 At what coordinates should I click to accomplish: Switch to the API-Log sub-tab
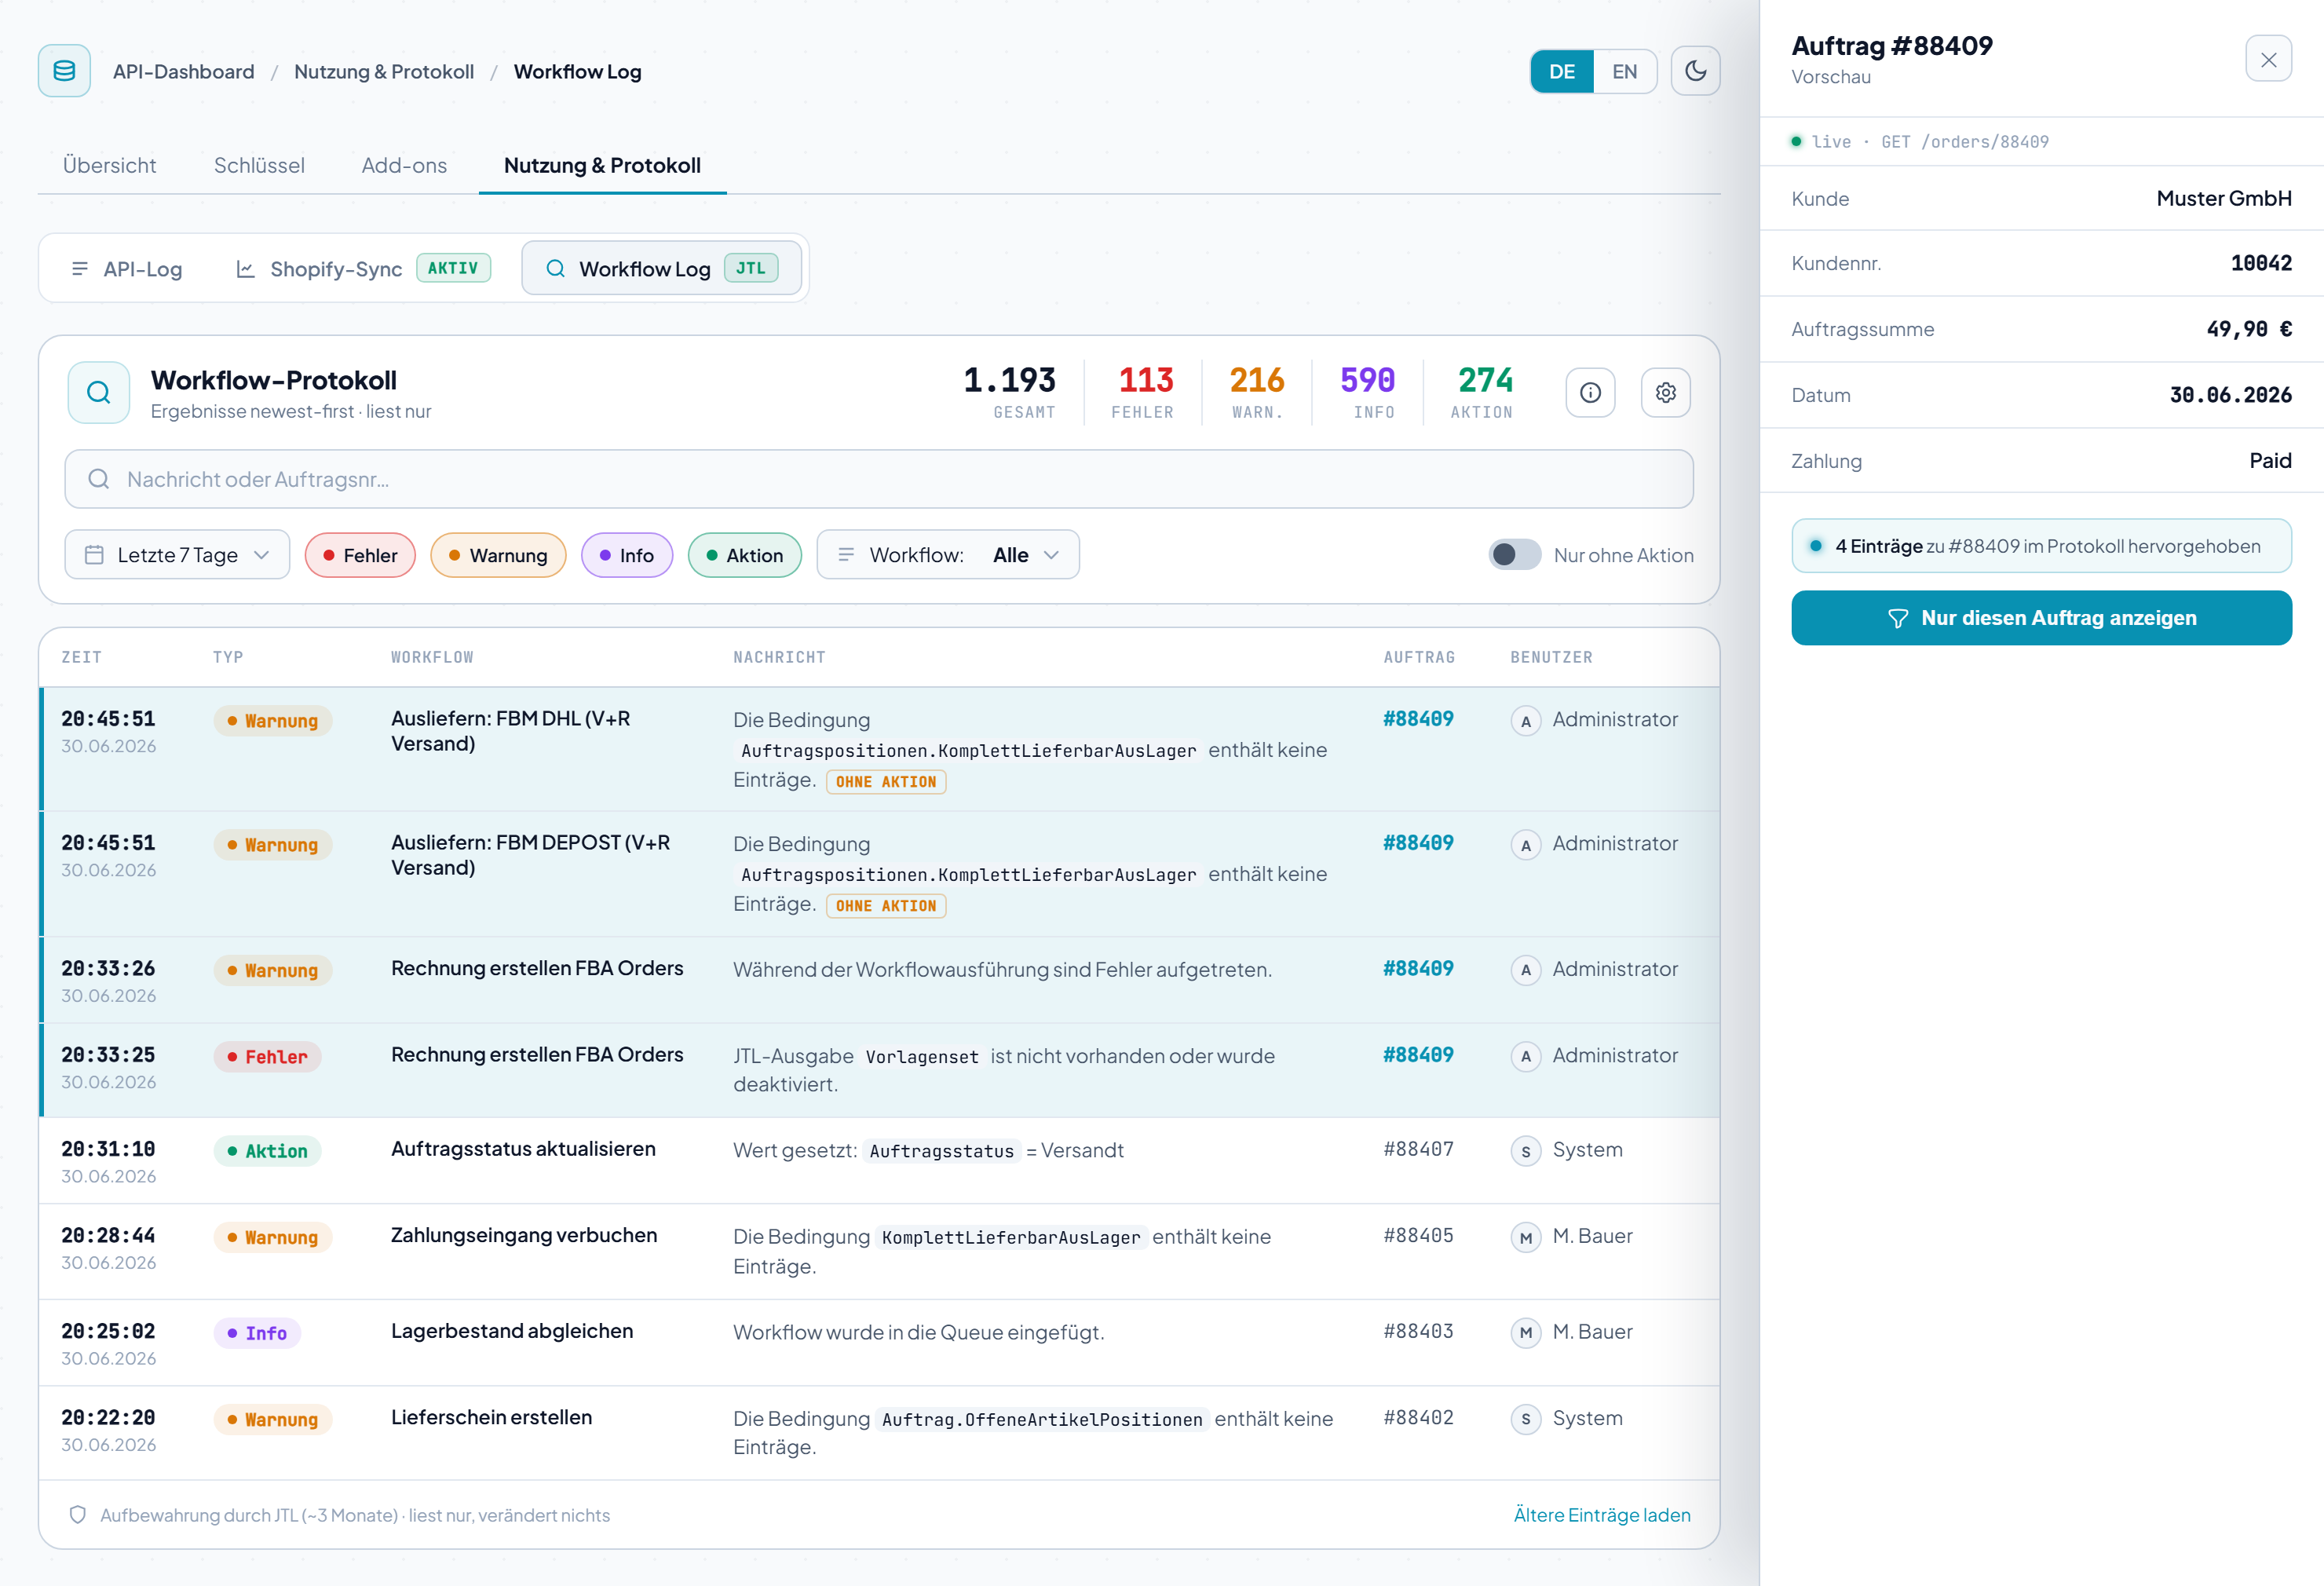[126, 269]
